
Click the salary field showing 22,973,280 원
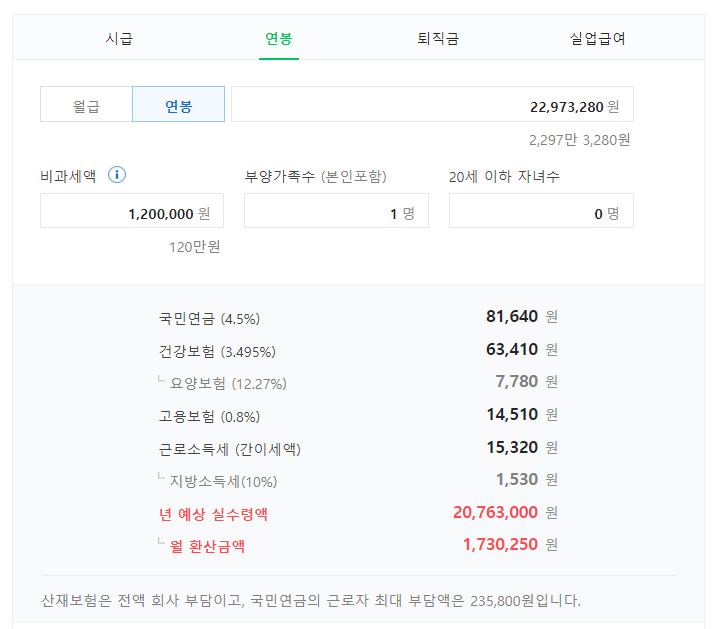(433, 104)
